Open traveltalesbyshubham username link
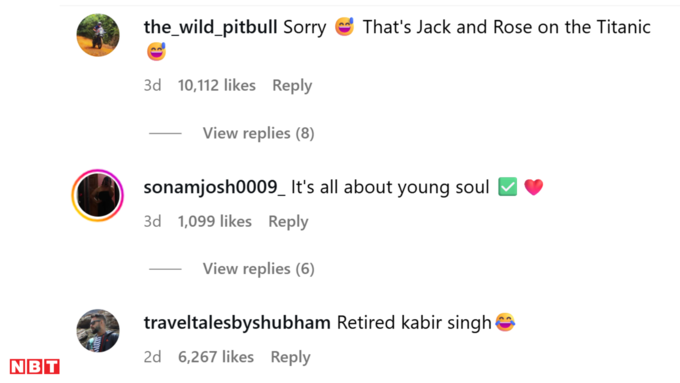The image size is (680, 383). point(237,323)
